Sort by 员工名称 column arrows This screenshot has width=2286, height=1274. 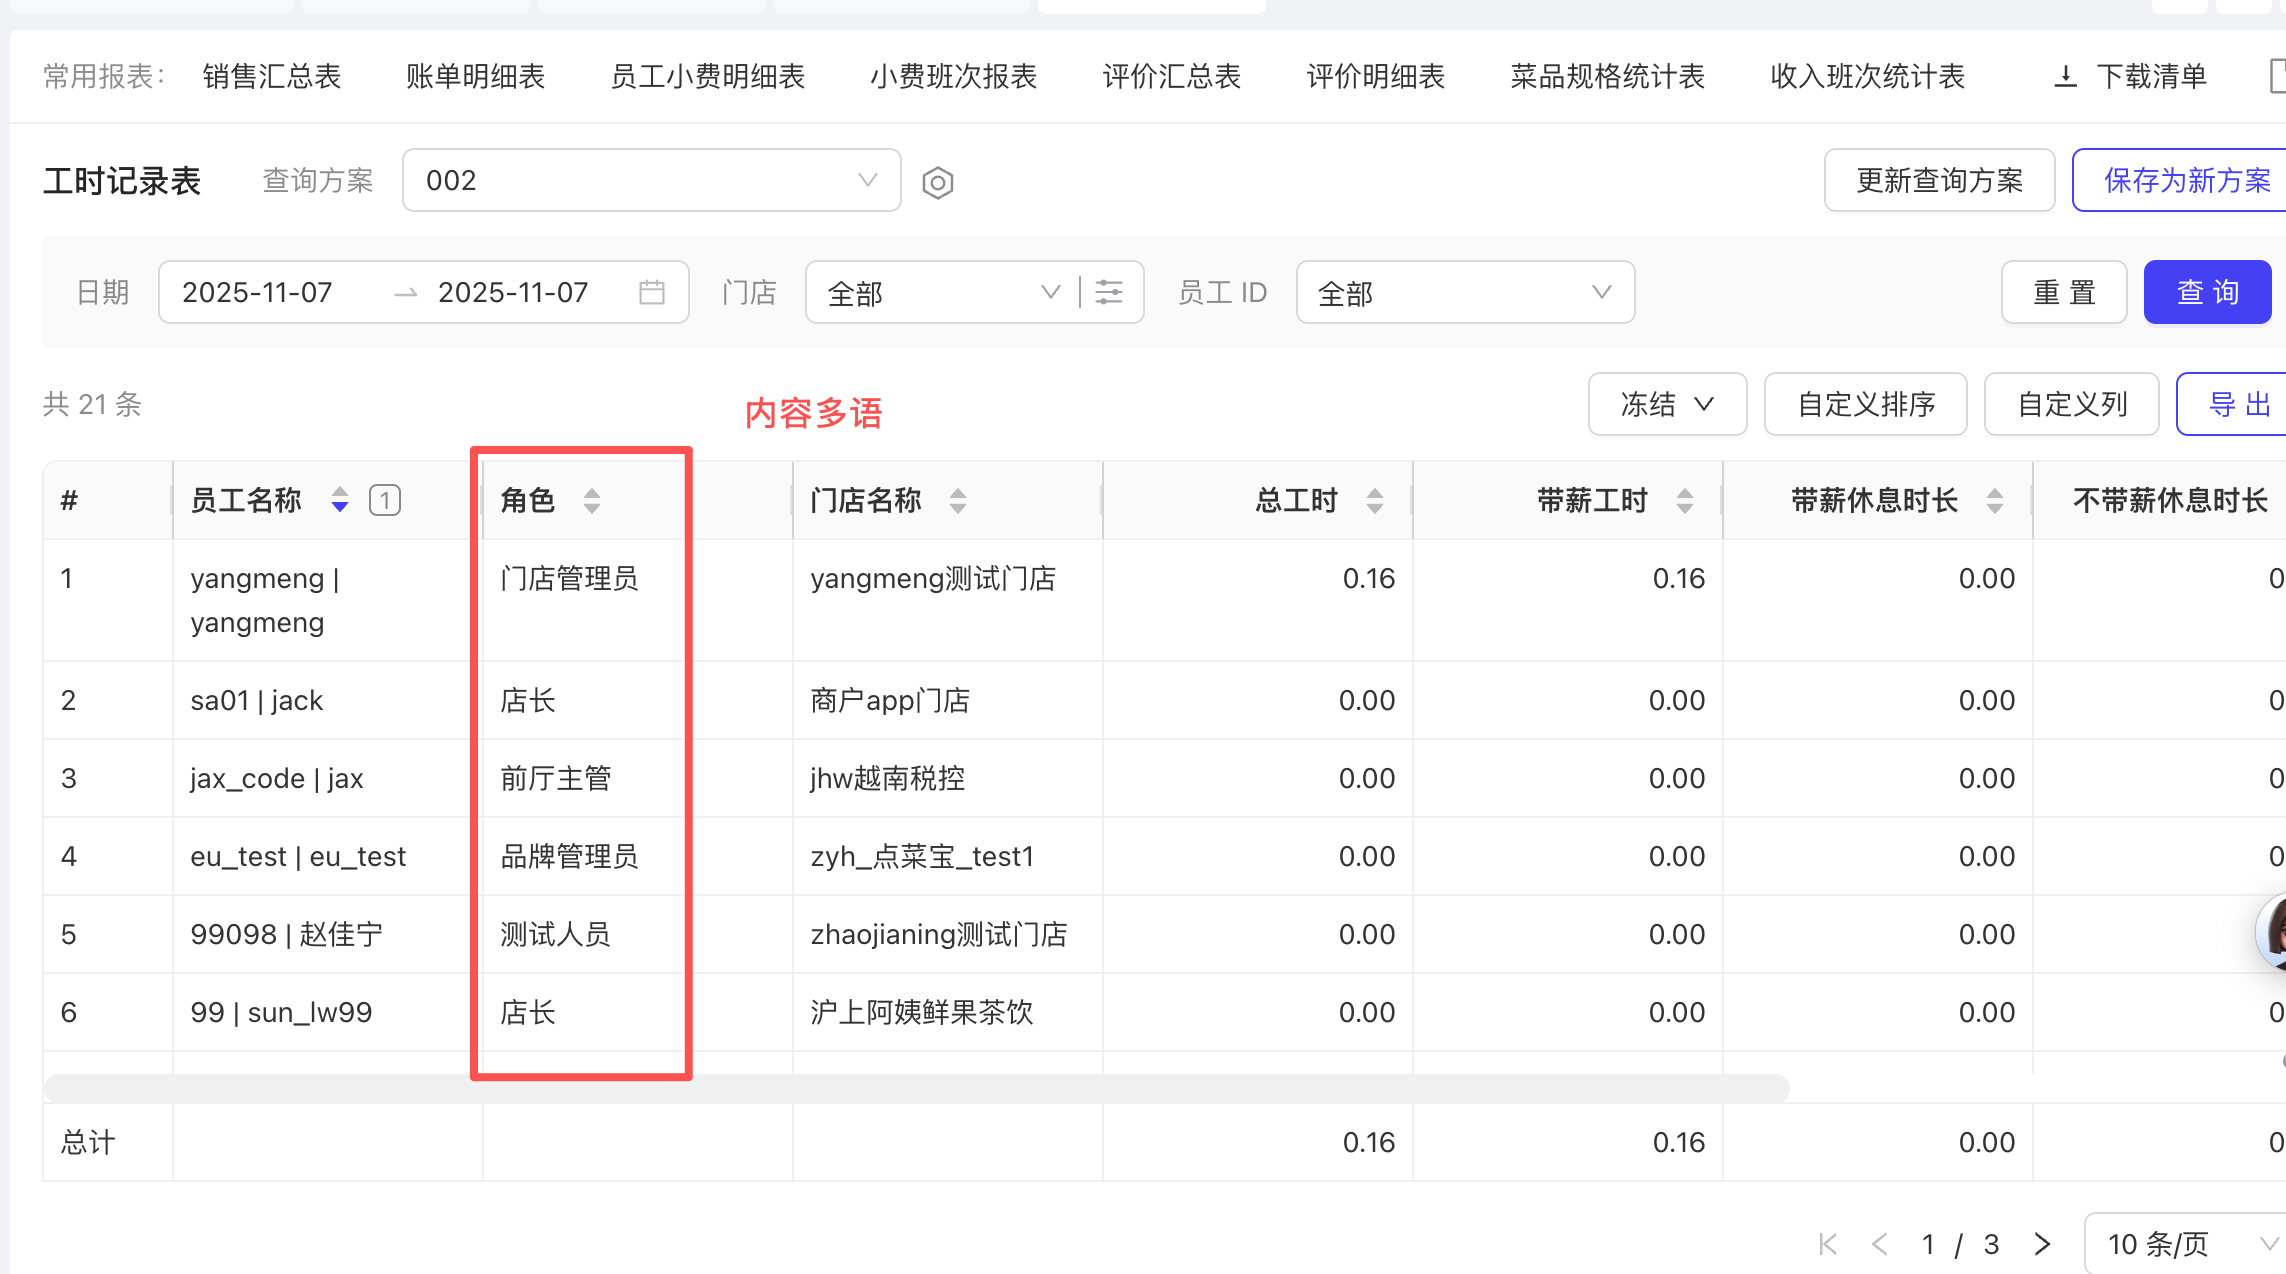click(x=340, y=500)
